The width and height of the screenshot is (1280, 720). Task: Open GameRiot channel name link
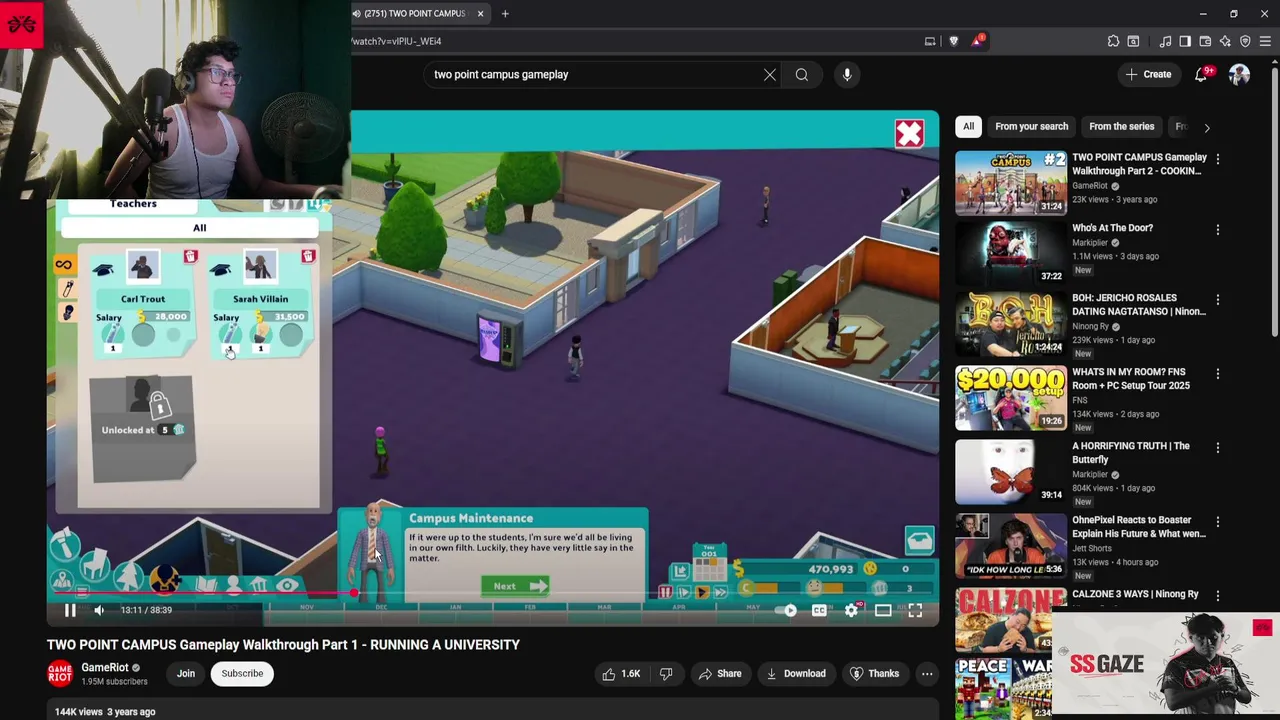pyautogui.click(x=105, y=668)
